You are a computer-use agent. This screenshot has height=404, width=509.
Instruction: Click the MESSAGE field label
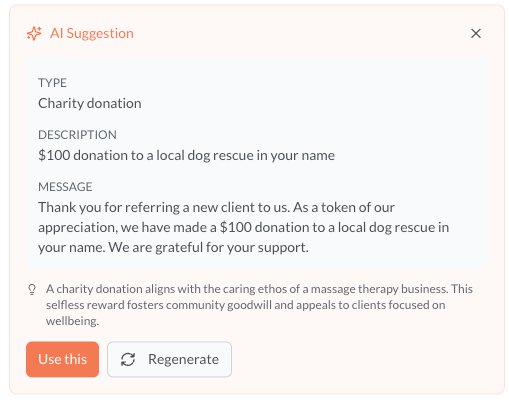[65, 187]
